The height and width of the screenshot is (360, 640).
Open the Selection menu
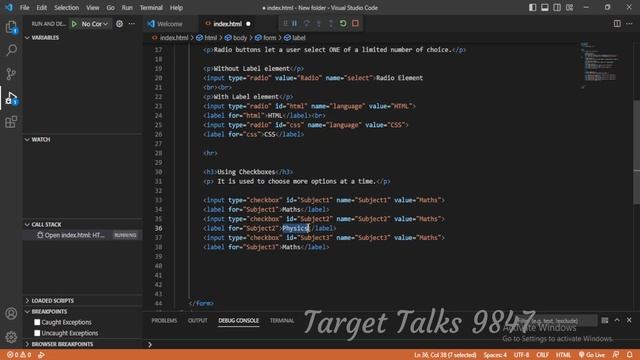(67, 7)
